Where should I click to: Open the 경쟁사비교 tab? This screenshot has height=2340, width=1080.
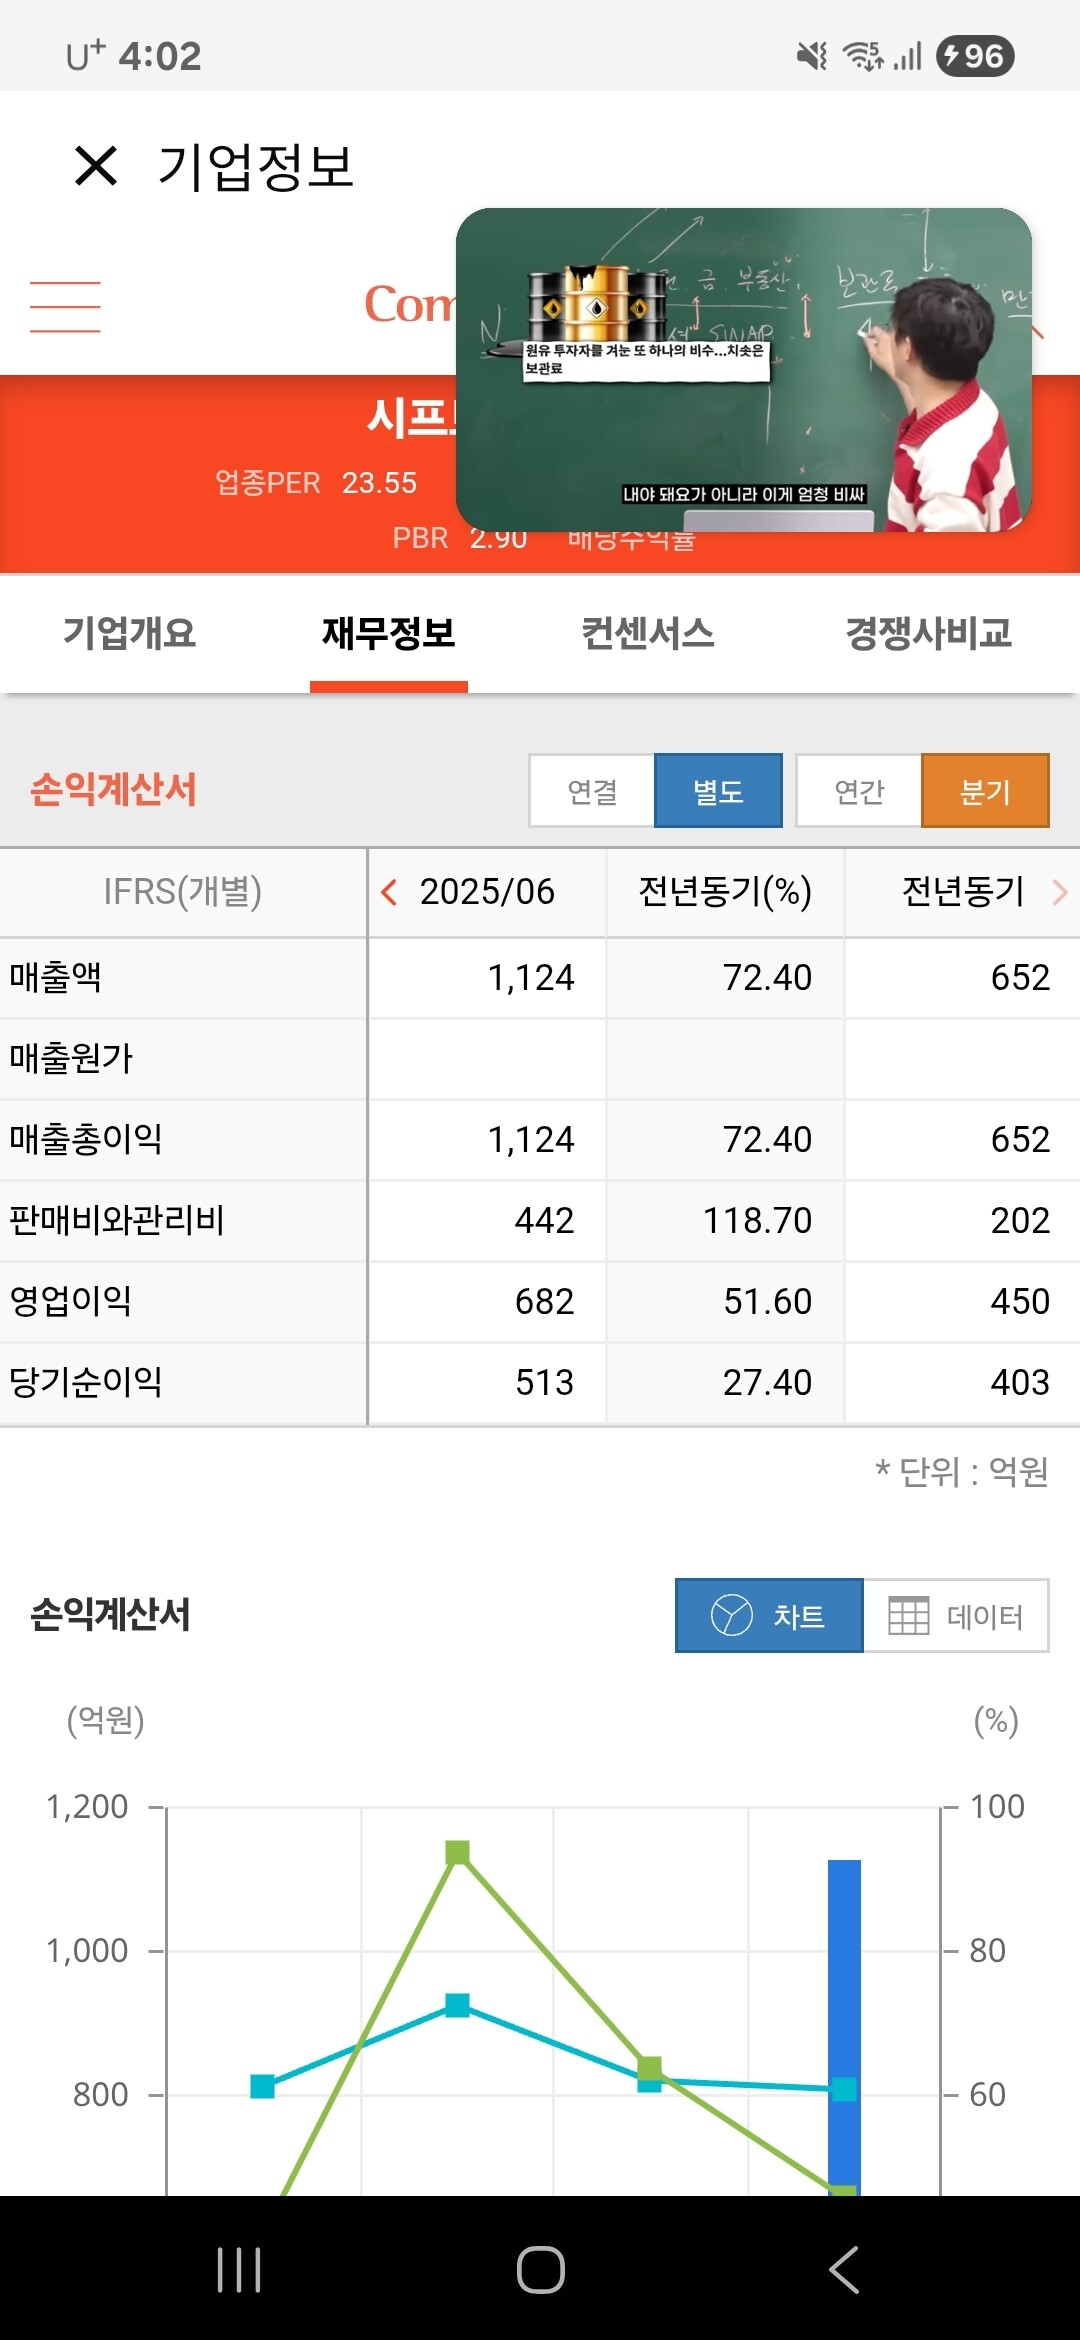929,633
